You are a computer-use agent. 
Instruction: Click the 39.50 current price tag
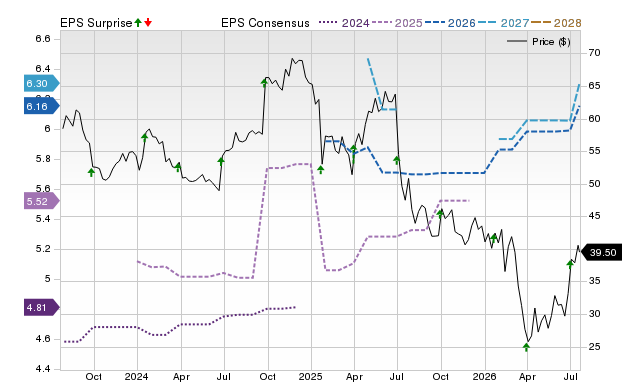click(x=601, y=252)
